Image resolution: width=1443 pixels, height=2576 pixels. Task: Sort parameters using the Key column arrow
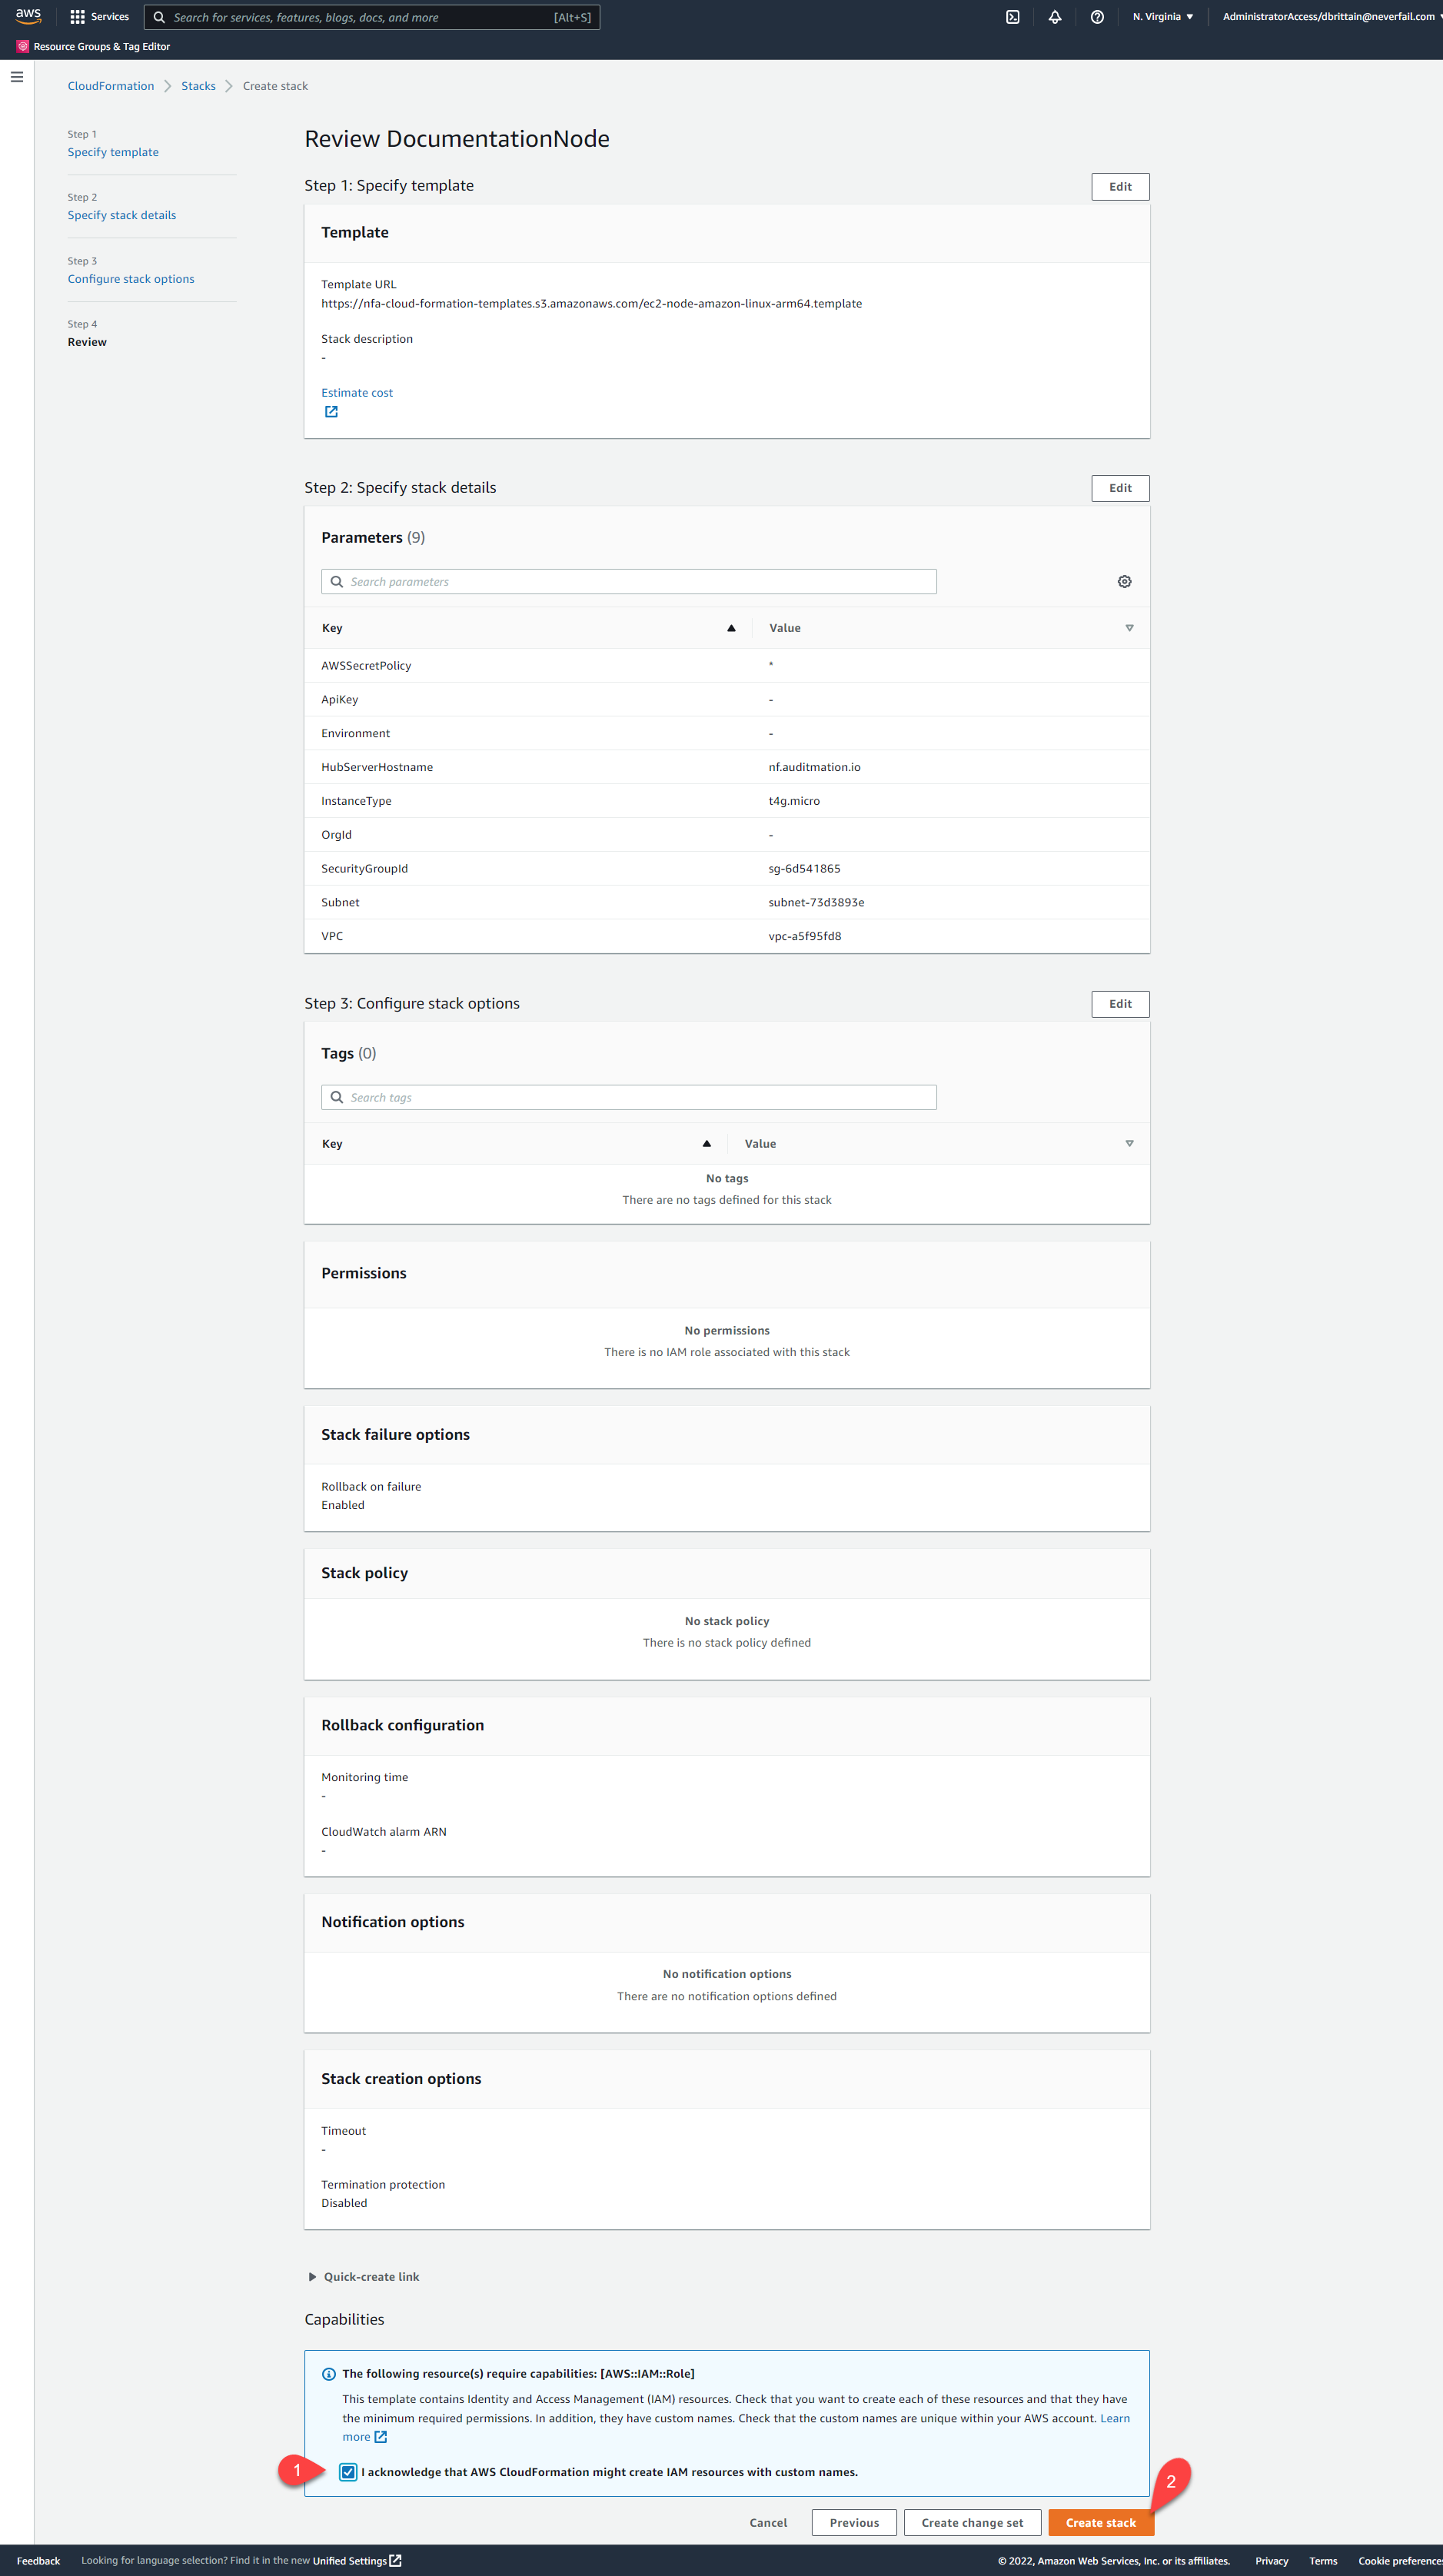coord(731,628)
